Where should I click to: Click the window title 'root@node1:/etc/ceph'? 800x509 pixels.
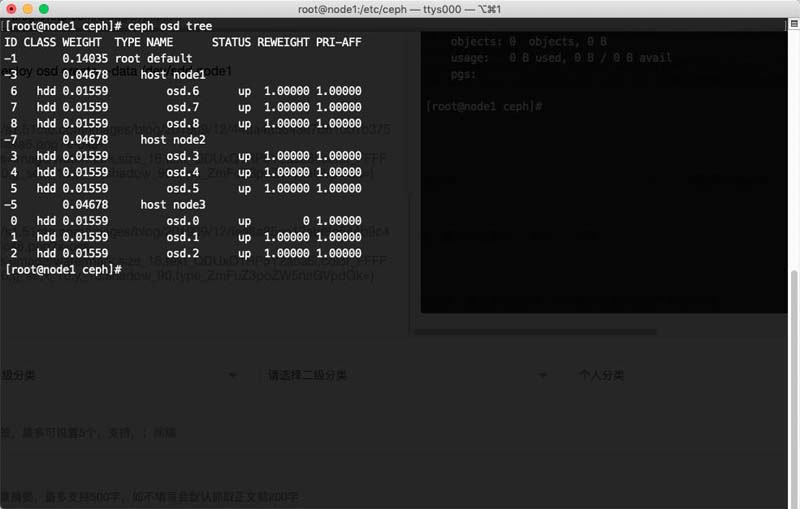[x=352, y=9]
